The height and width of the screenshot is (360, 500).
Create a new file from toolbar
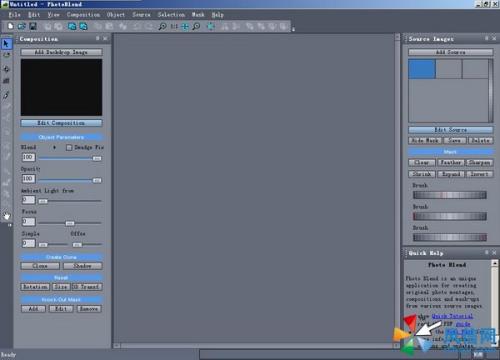coord(10,26)
